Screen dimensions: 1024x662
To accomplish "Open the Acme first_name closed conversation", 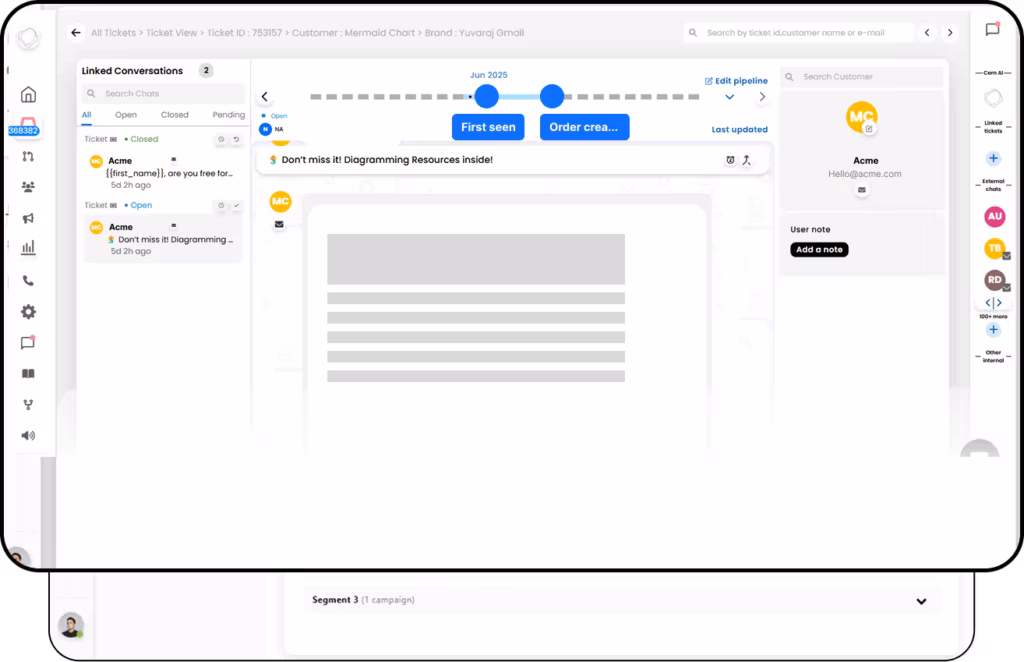I will 163,172.
